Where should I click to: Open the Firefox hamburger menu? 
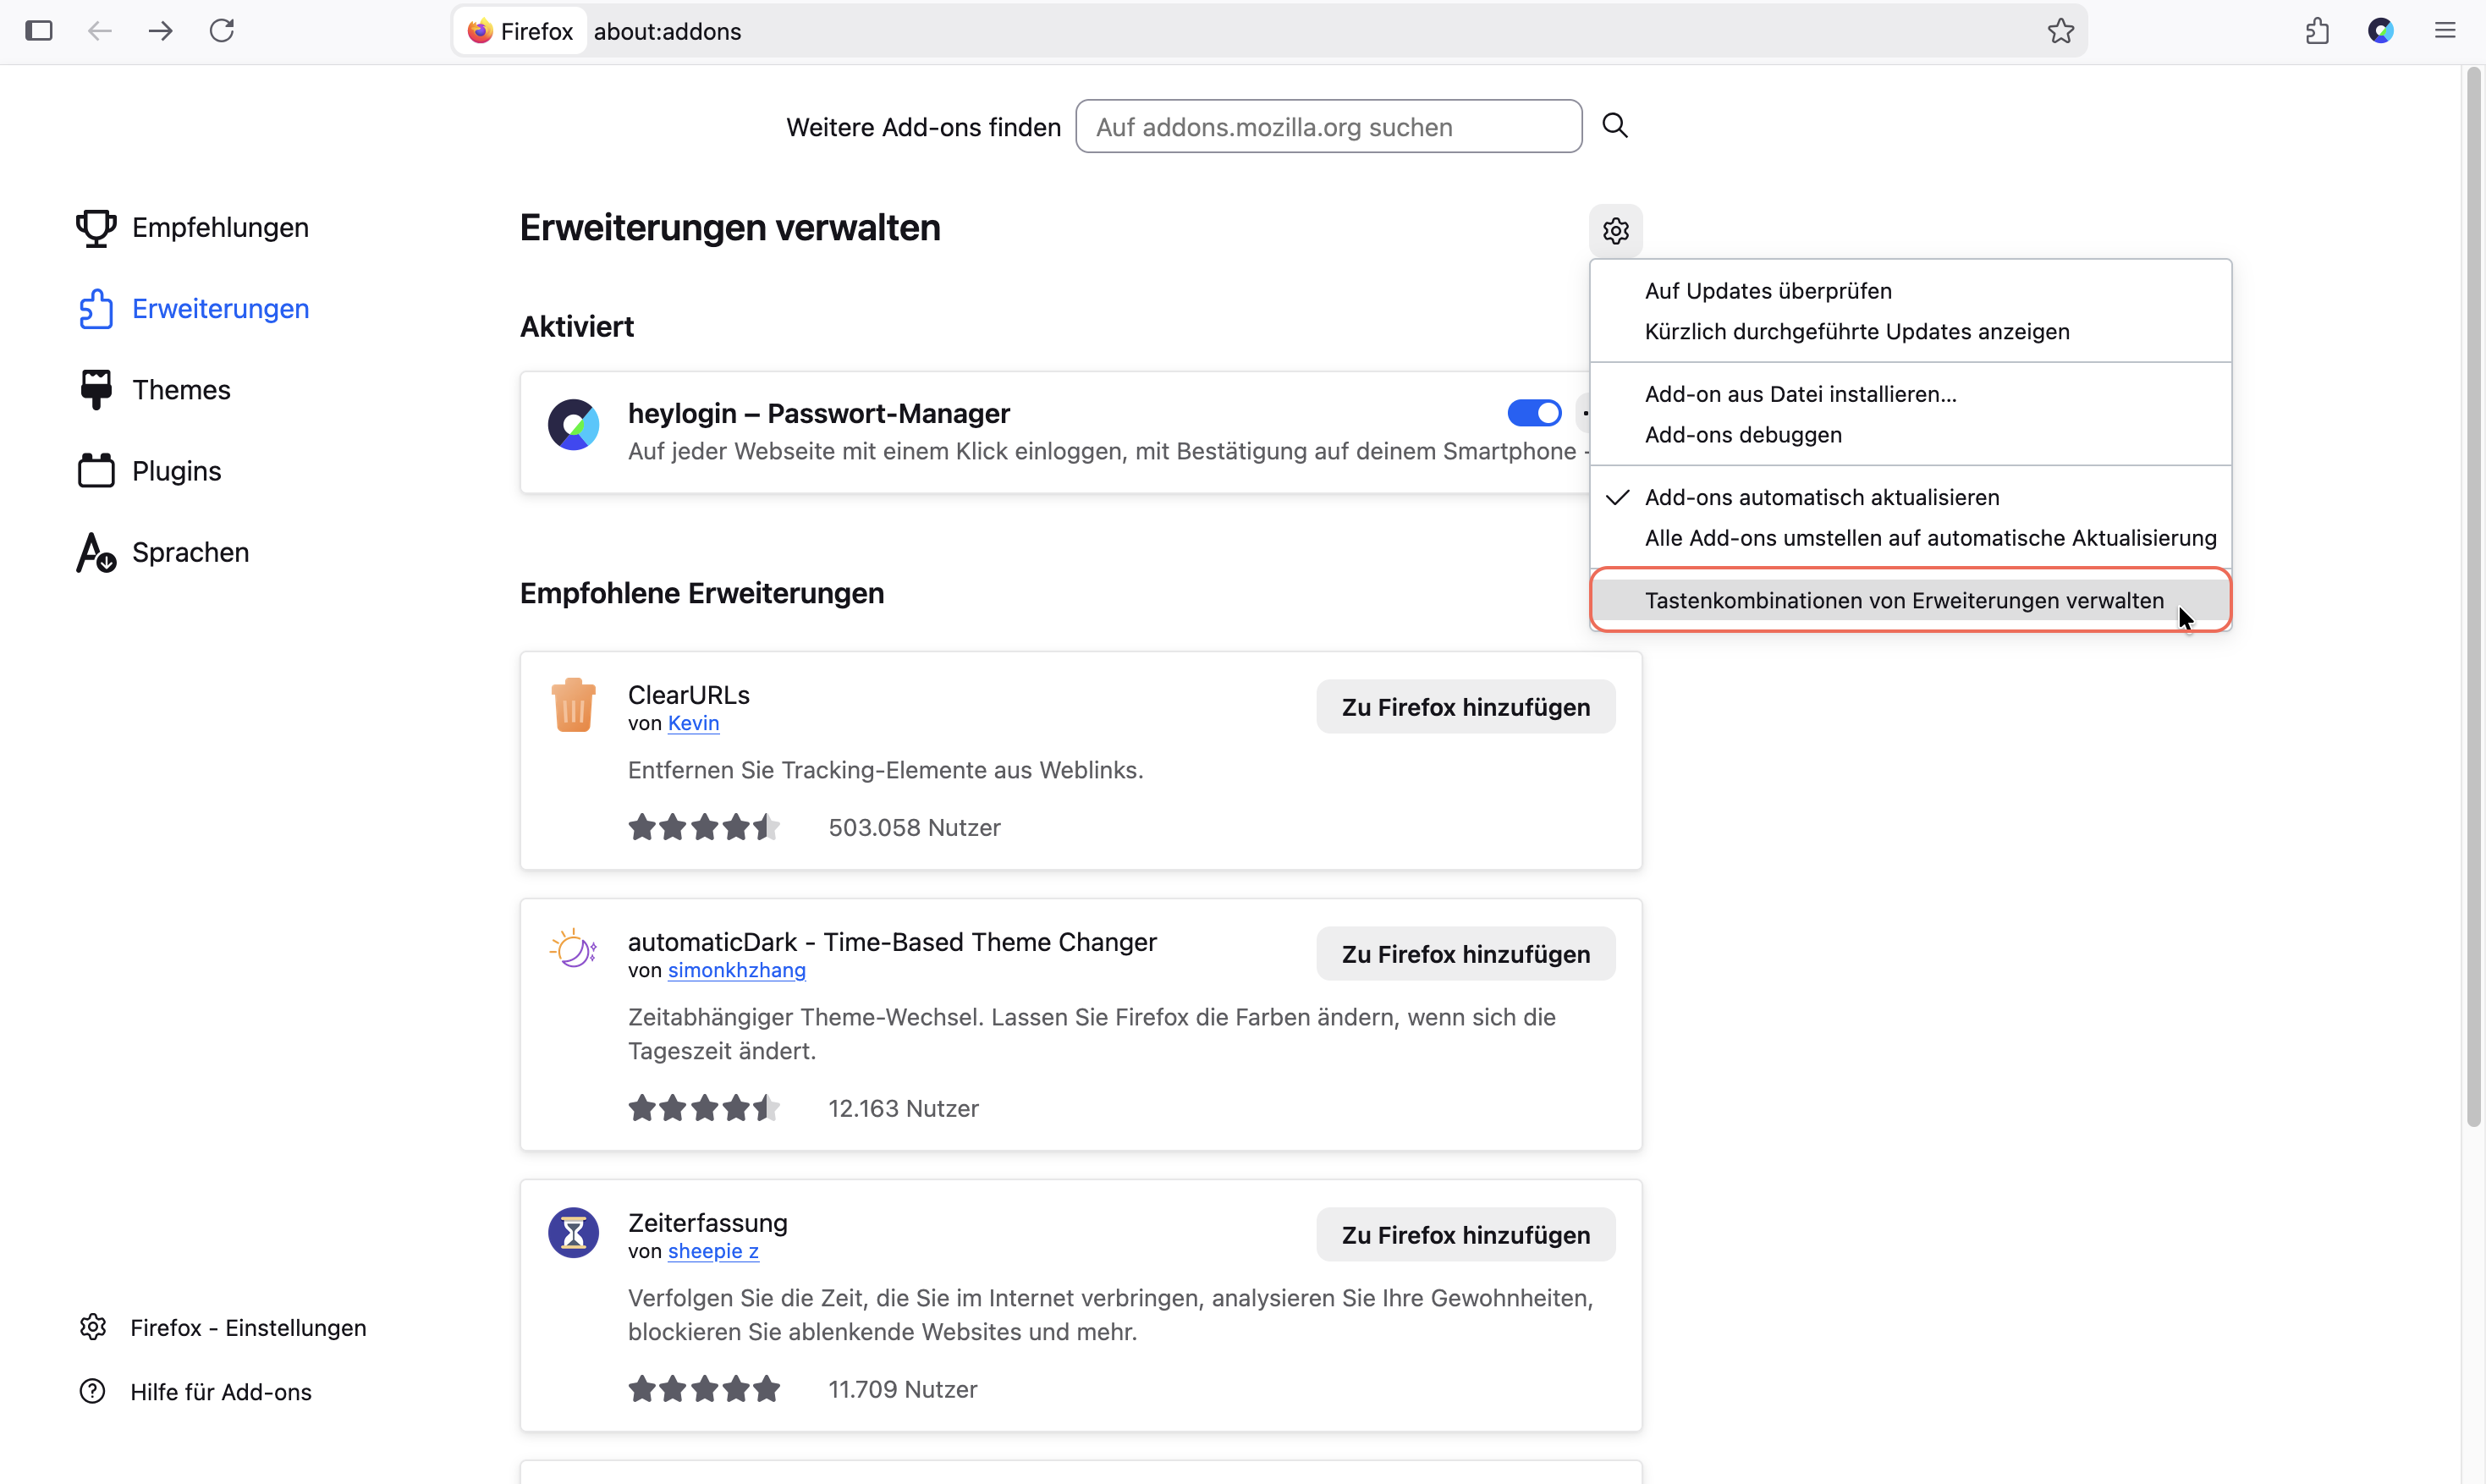click(2444, 31)
